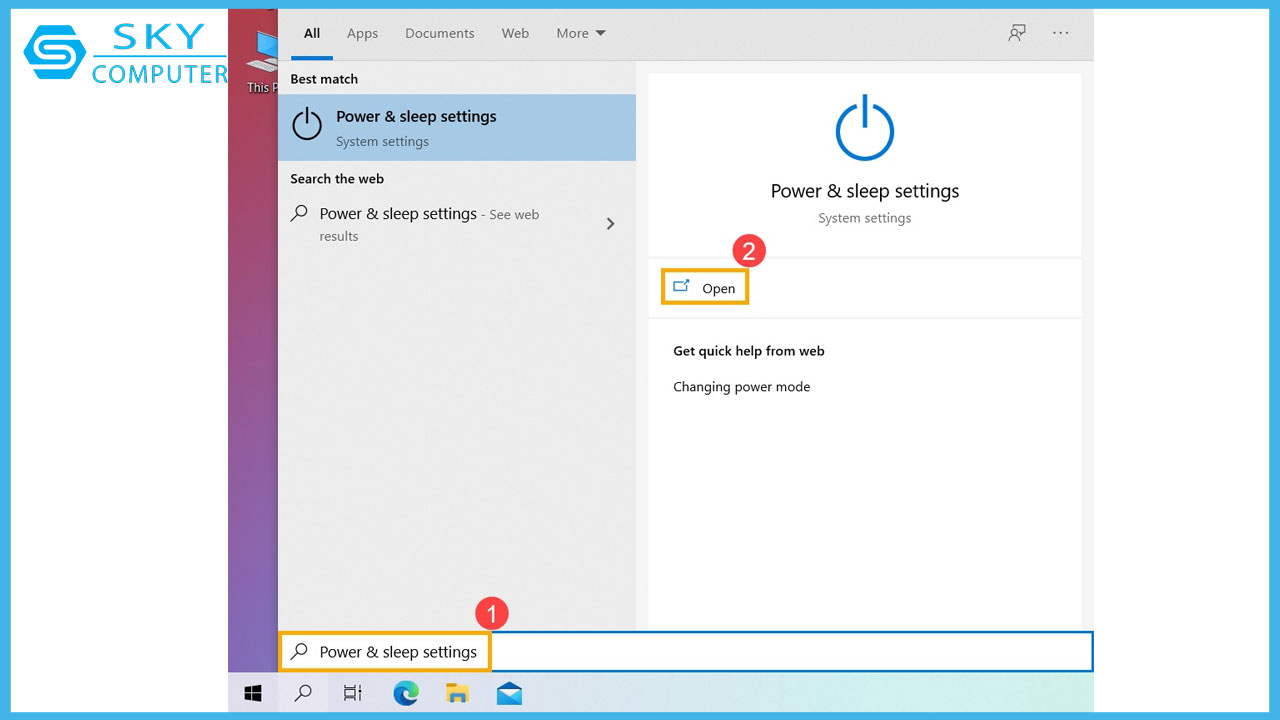Expand web result arrow for Power & sleep
The image size is (1280, 720).
pyautogui.click(x=610, y=224)
